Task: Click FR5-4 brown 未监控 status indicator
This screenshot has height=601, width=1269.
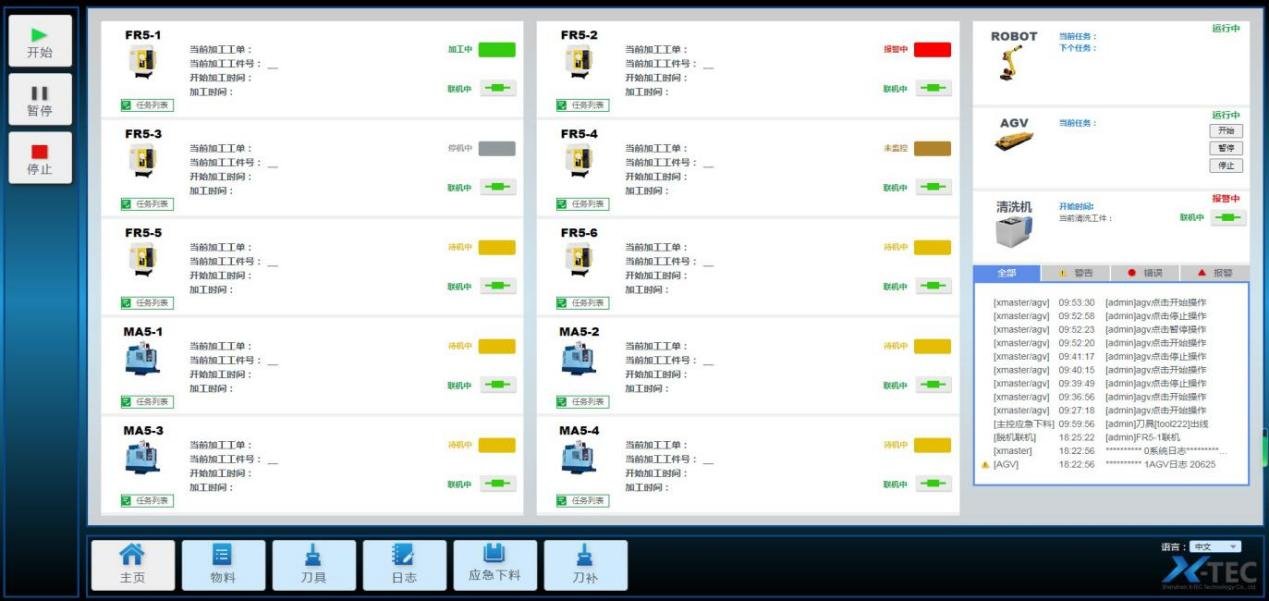Action: coord(932,148)
